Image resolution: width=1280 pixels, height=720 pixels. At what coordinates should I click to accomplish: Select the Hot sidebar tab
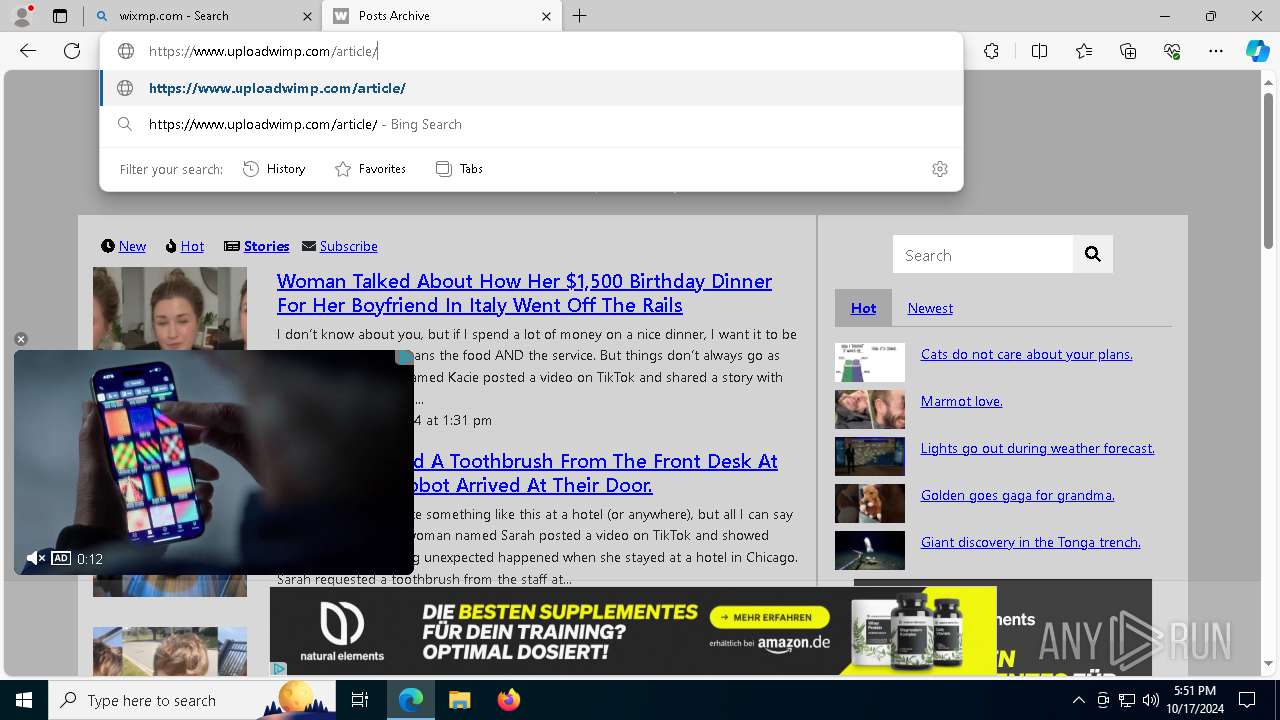[x=863, y=308]
